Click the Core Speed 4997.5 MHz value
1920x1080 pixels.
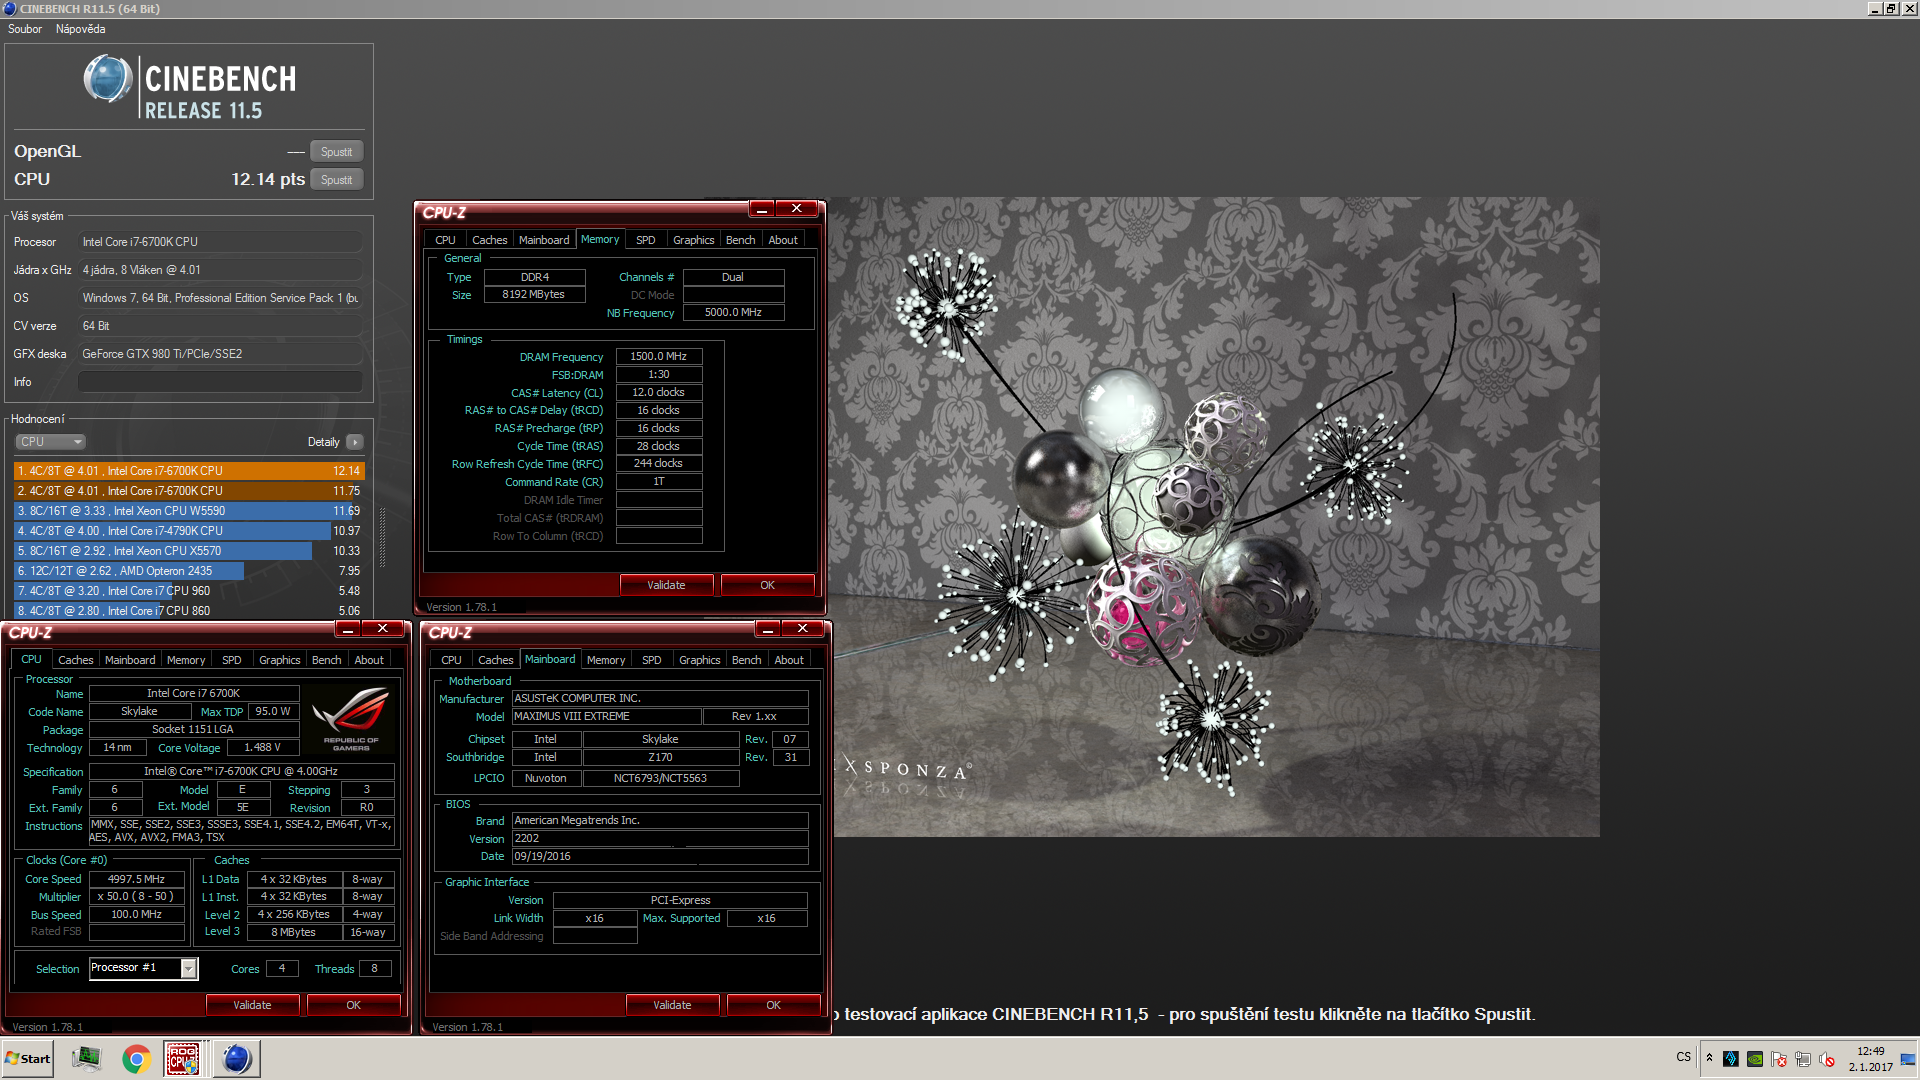[x=137, y=879]
